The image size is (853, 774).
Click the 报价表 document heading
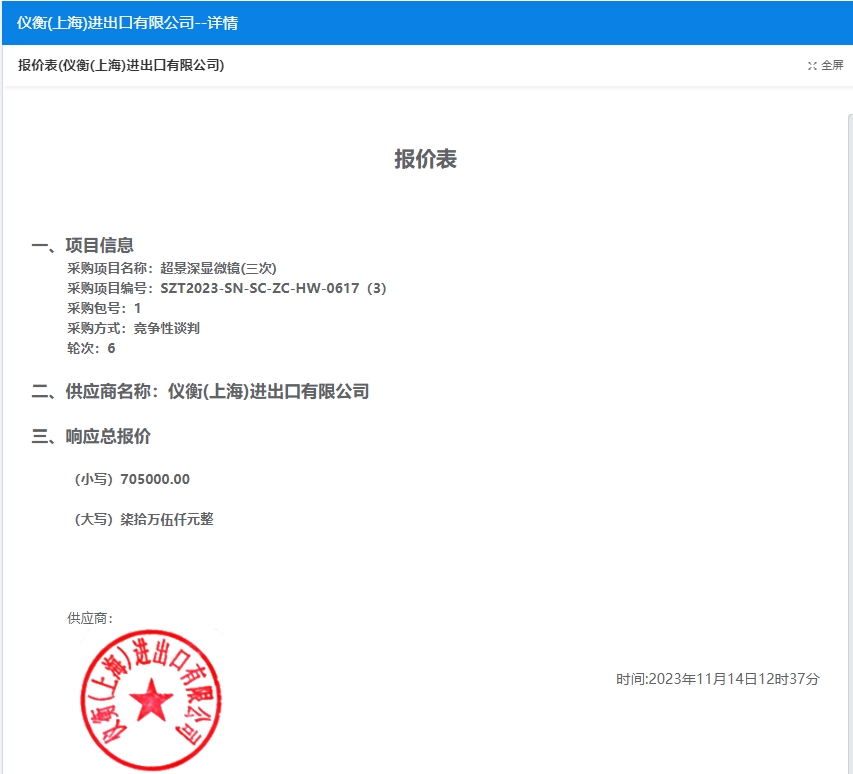tap(425, 159)
